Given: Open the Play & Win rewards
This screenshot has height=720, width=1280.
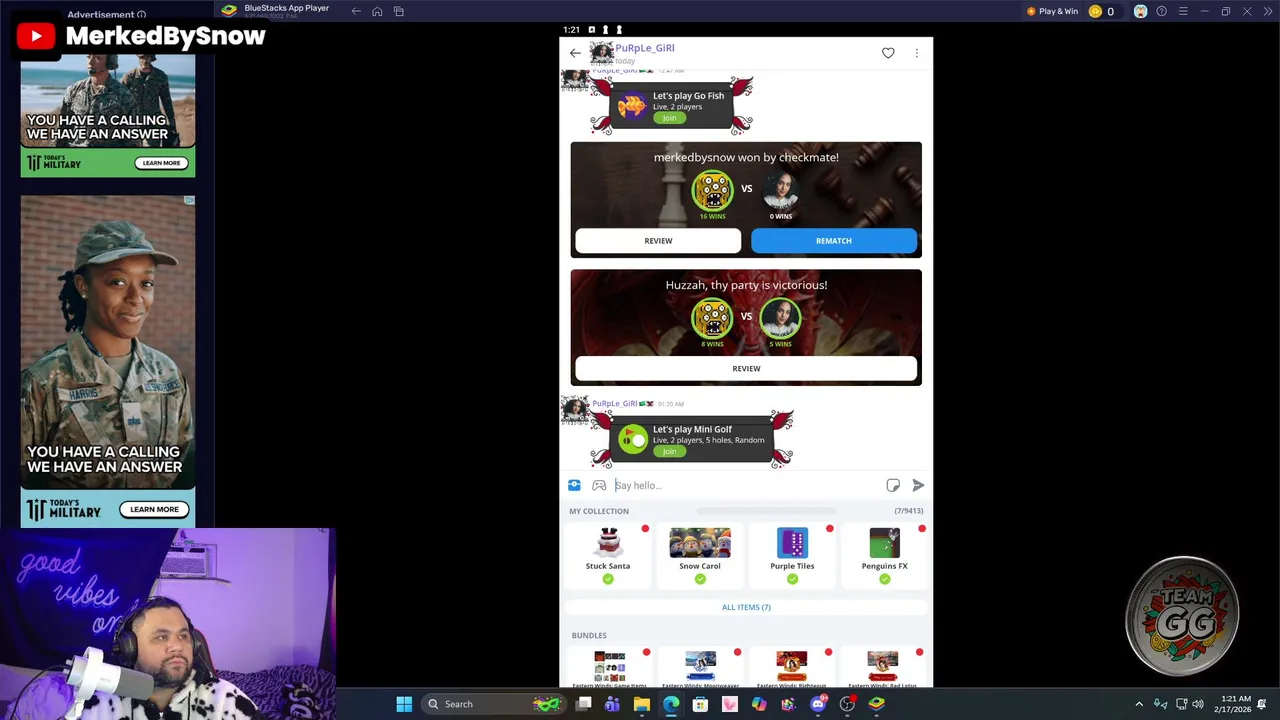Looking at the screenshot, I should (1052, 11).
